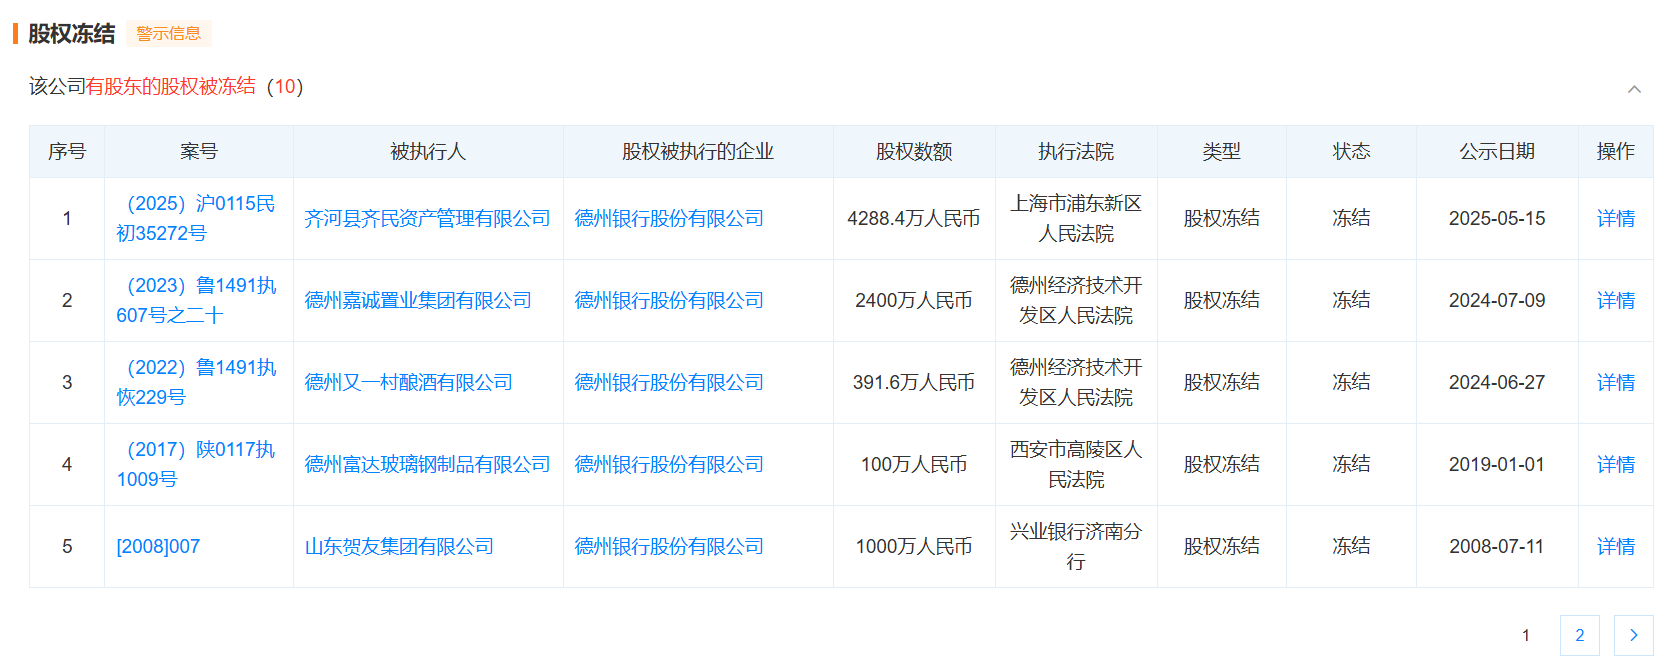Click the 西安市高陵区人民法院 court cell
Image resolution: width=1669 pixels, height=670 pixels.
coord(1076,464)
